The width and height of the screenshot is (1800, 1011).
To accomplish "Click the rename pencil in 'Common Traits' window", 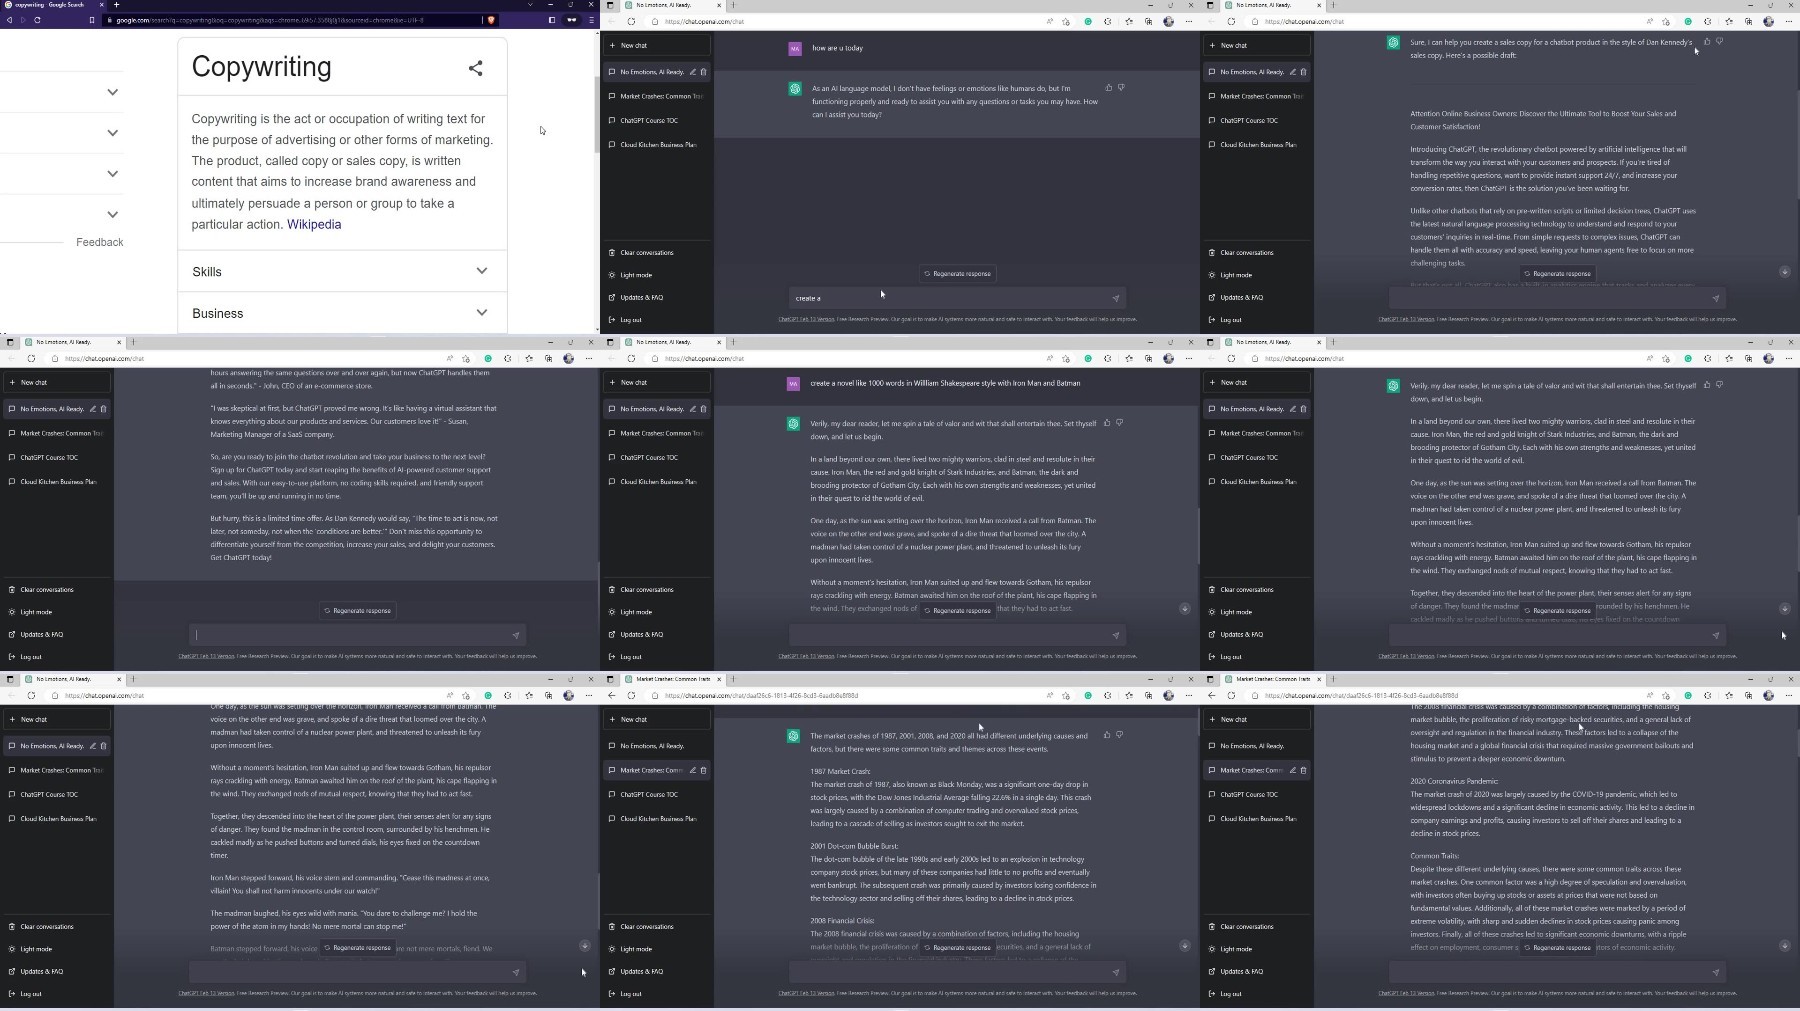I will [x=1293, y=770].
